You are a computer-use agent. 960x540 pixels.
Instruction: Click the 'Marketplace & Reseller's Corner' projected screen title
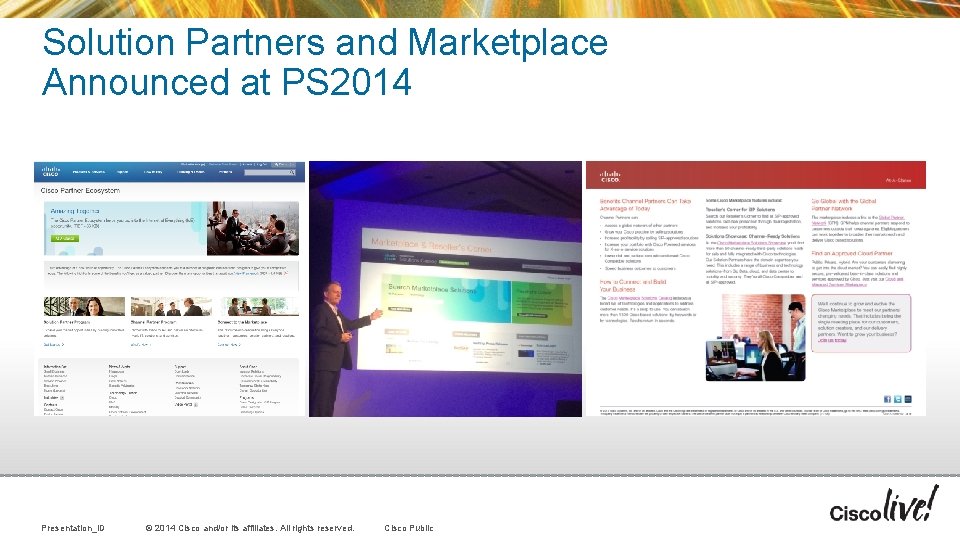coord(431,246)
